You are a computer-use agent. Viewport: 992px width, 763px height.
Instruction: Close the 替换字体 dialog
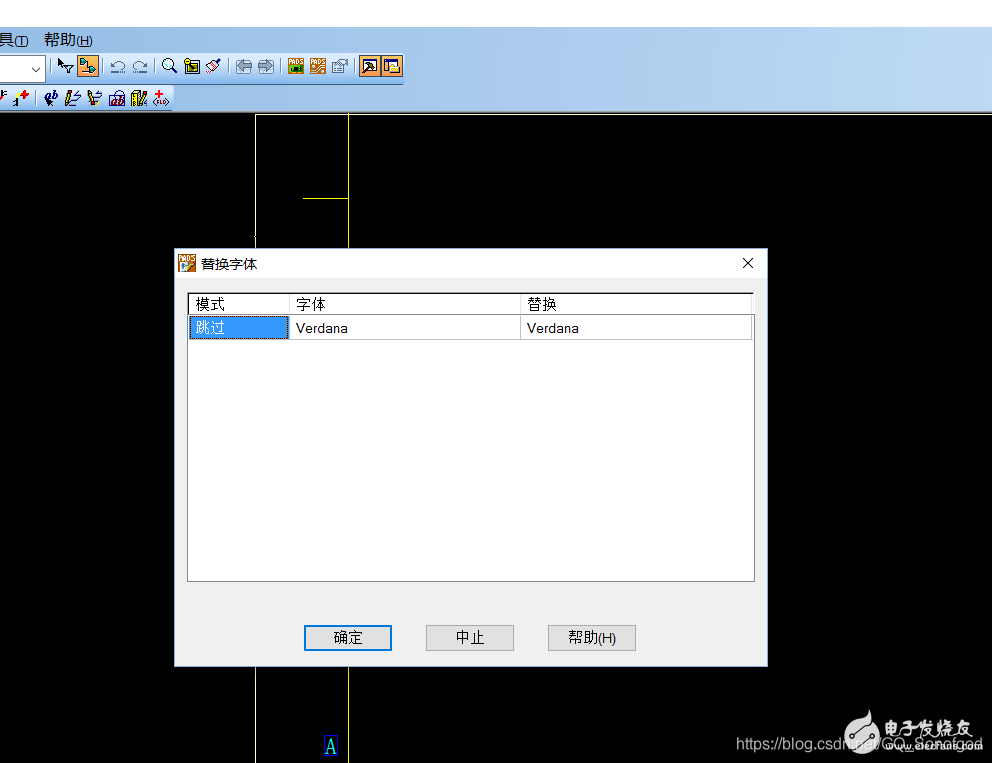(x=748, y=263)
